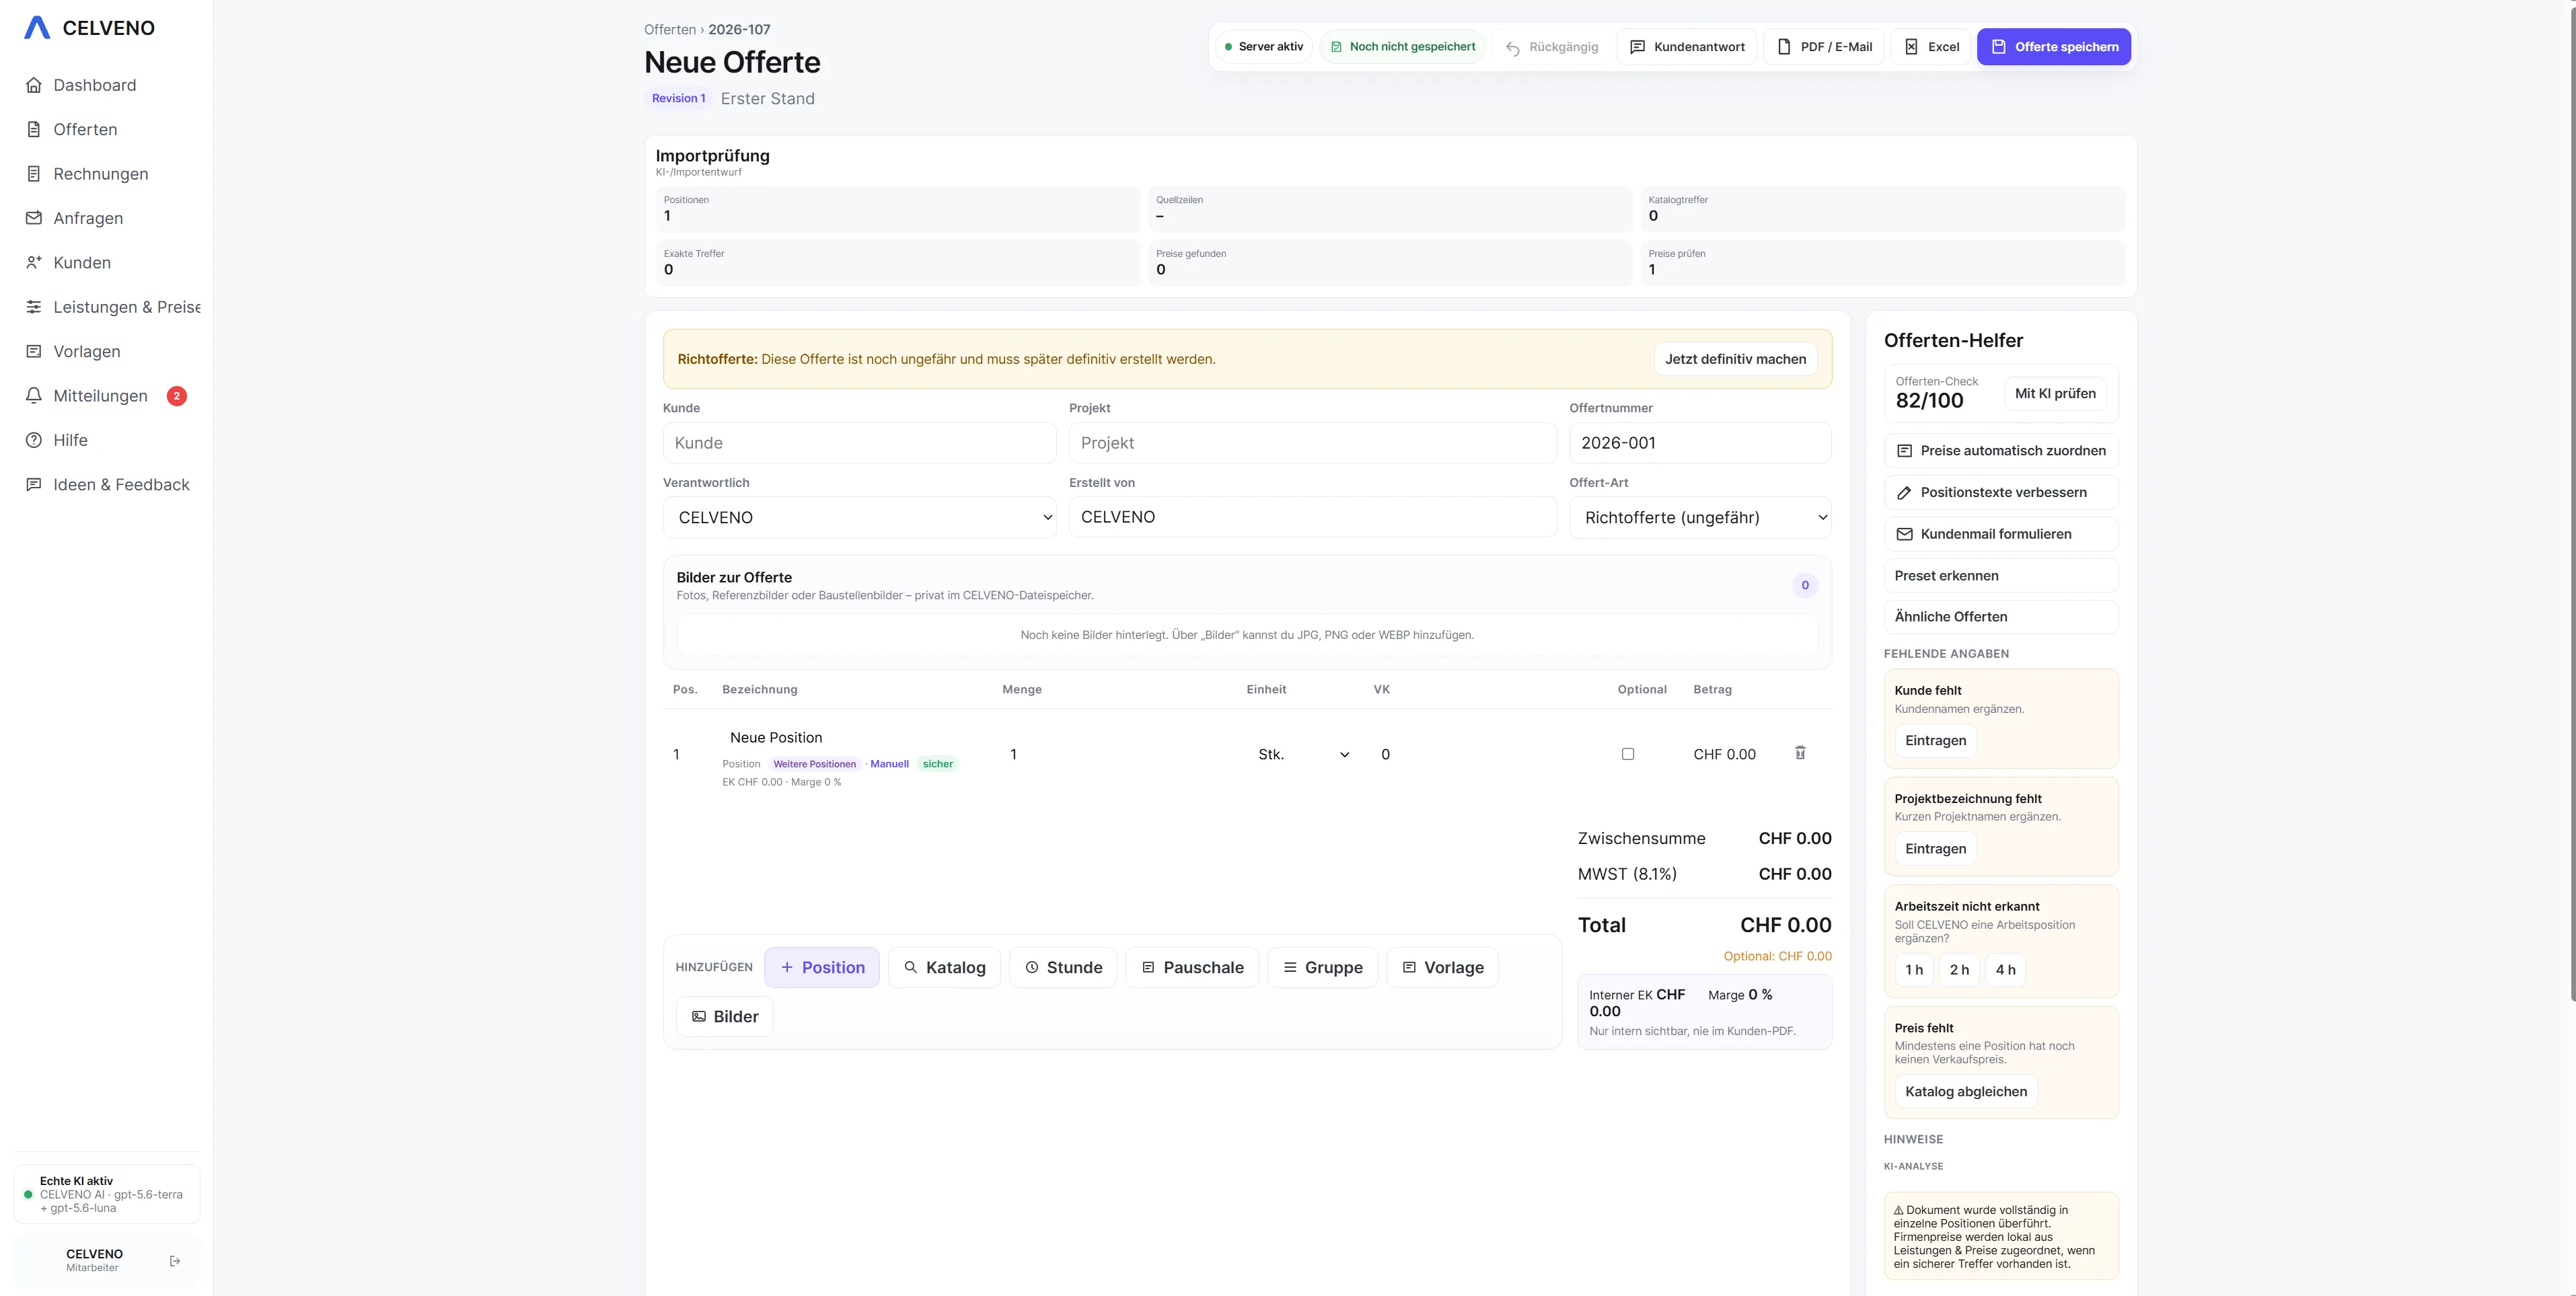The height and width of the screenshot is (1296, 2576).
Task: Click the CELVENO logo icon
Action: [37, 28]
